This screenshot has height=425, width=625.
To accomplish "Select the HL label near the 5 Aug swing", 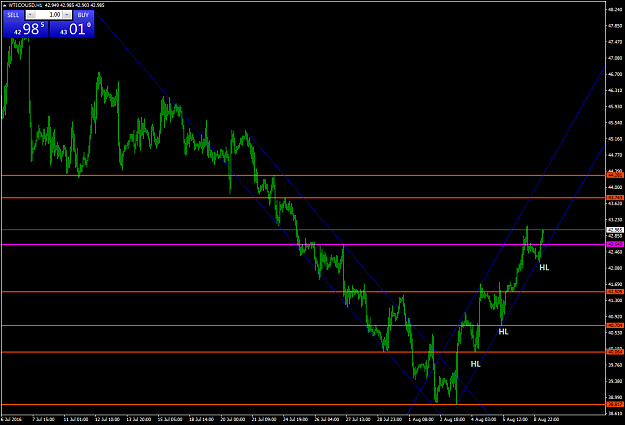I will (503, 331).
